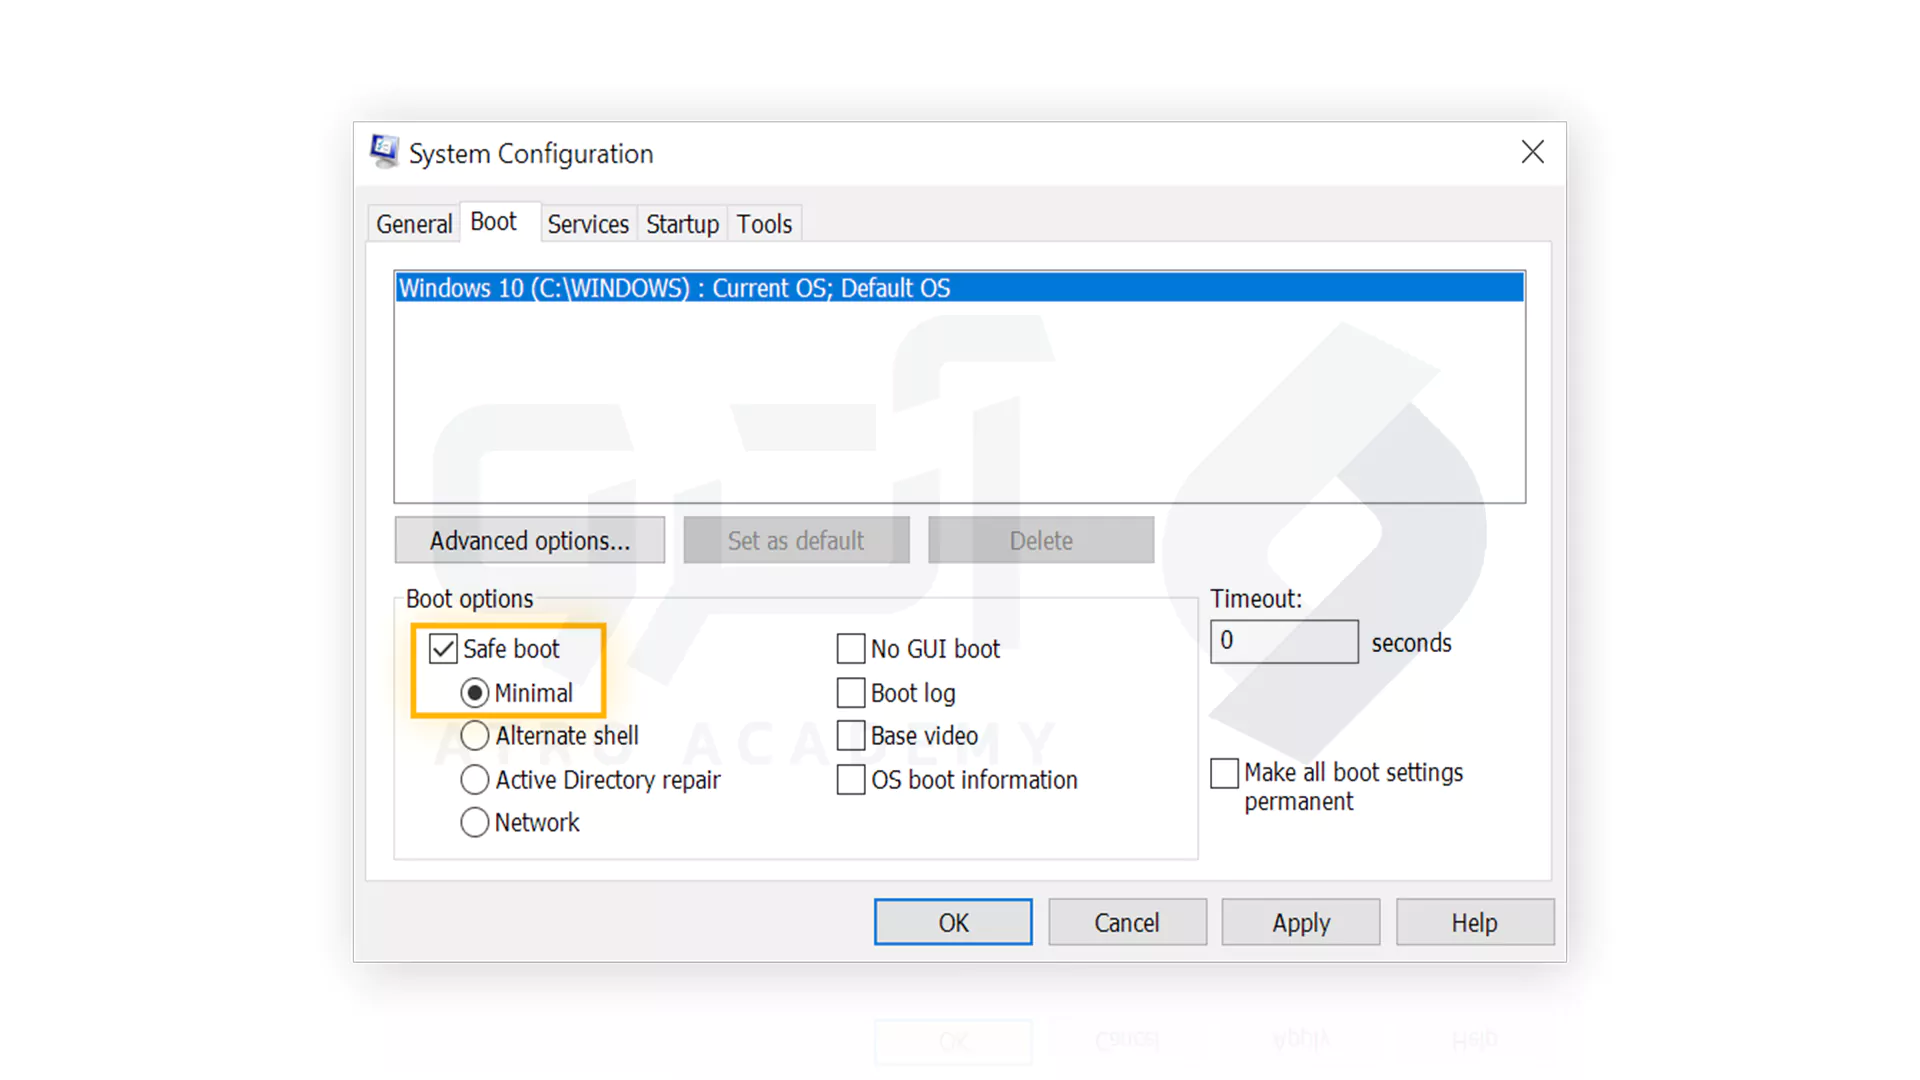1920x1080 pixels.
Task: Uncheck the Safe boot checkbox
Action: pos(443,649)
